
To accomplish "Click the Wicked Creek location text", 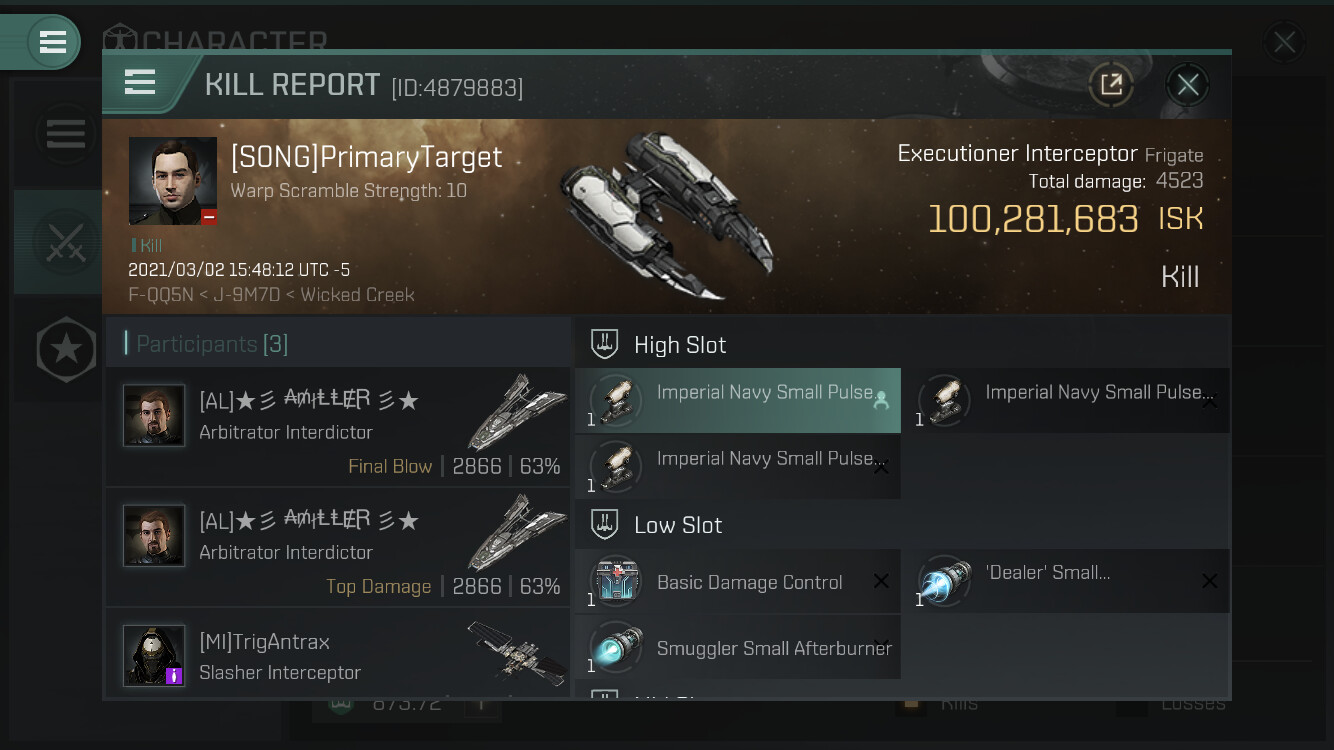I will tap(357, 295).
